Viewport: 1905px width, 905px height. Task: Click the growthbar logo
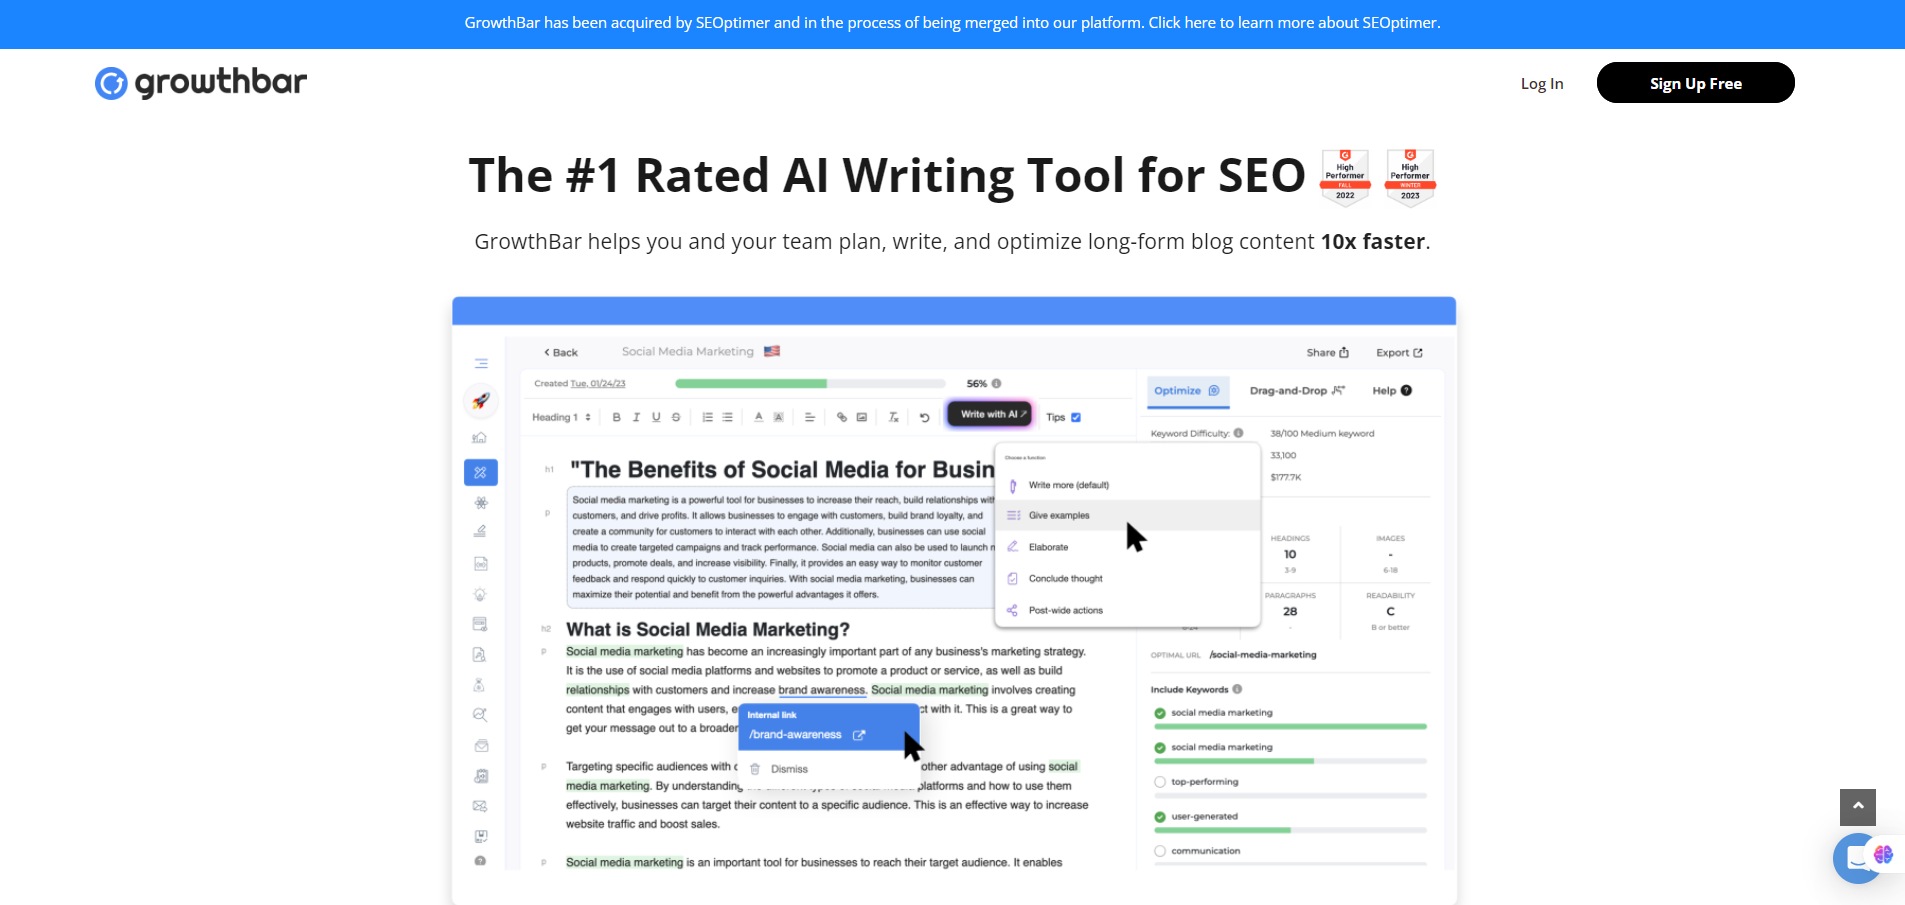(201, 82)
